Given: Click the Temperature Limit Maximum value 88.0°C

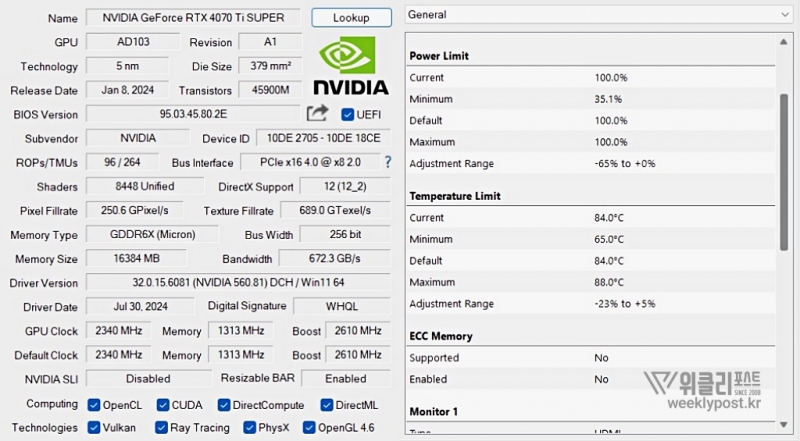Looking at the screenshot, I should coord(609,282).
